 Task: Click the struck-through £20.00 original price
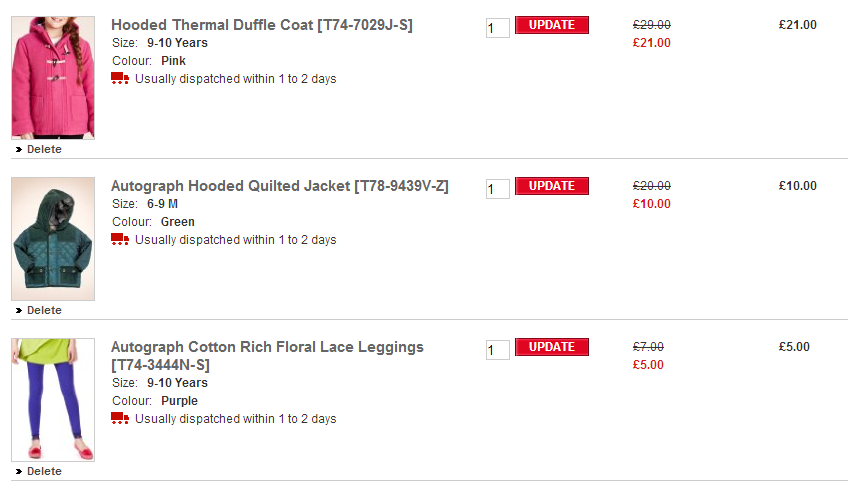click(x=651, y=186)
